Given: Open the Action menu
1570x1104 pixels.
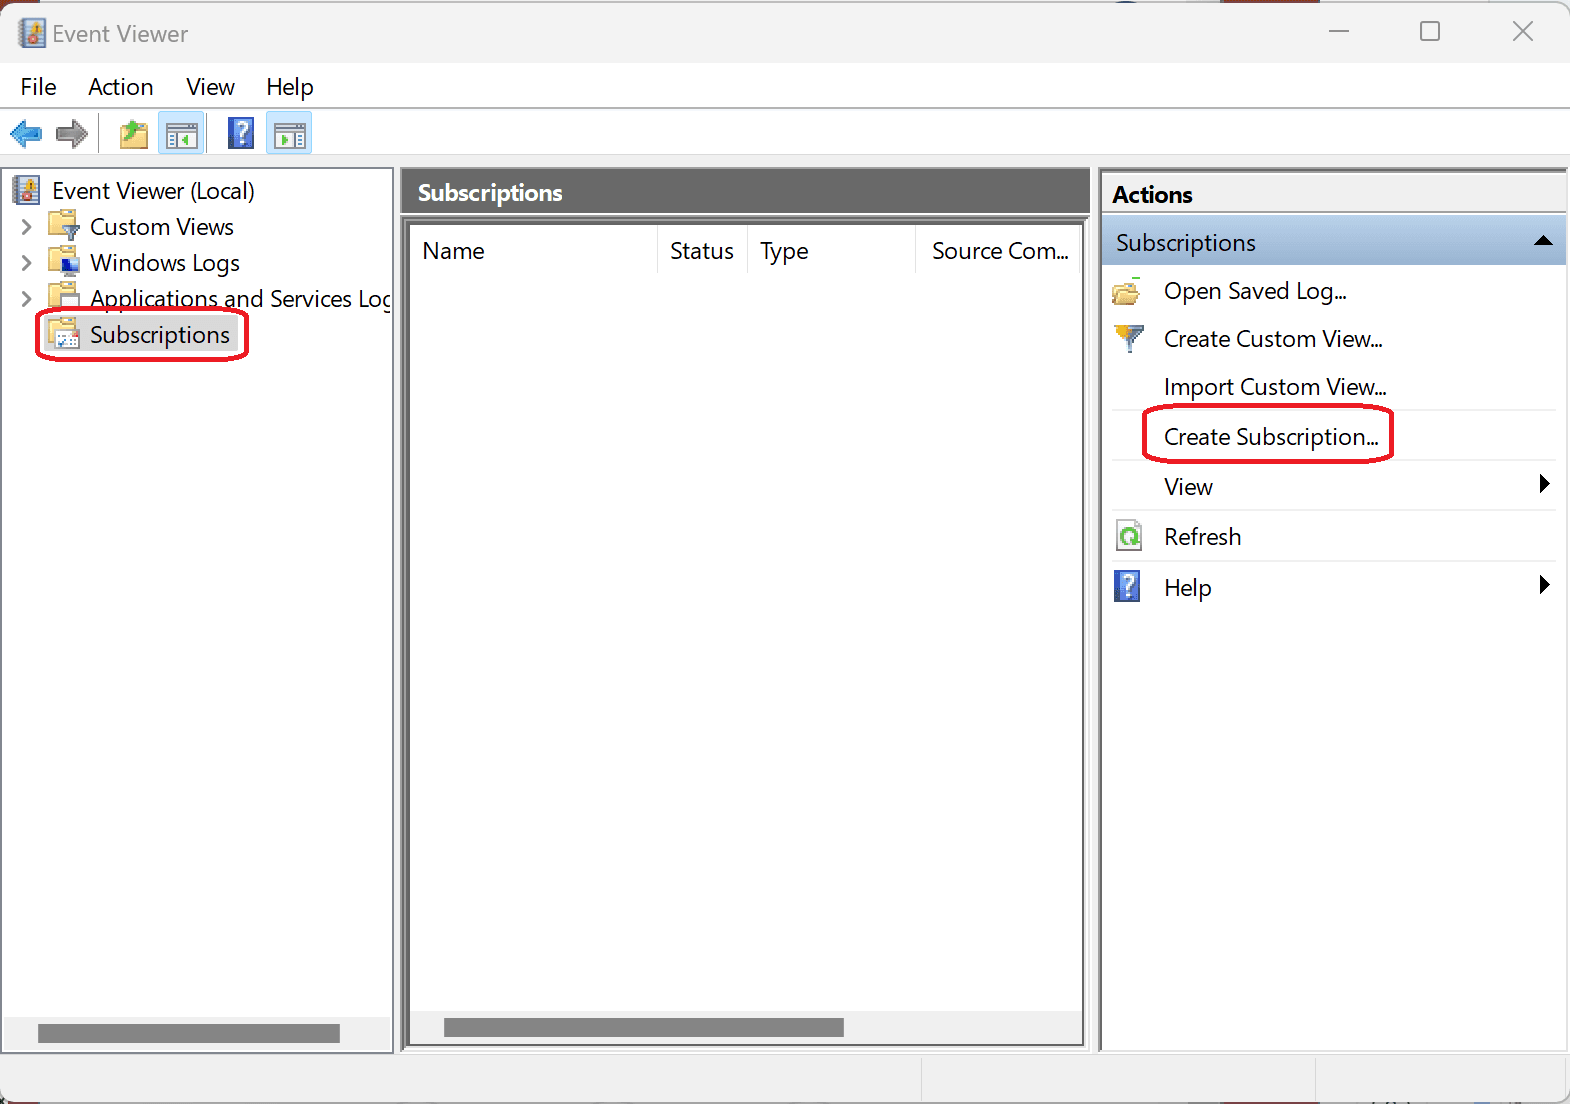Looking at the screenshot, I should (121, 87).
